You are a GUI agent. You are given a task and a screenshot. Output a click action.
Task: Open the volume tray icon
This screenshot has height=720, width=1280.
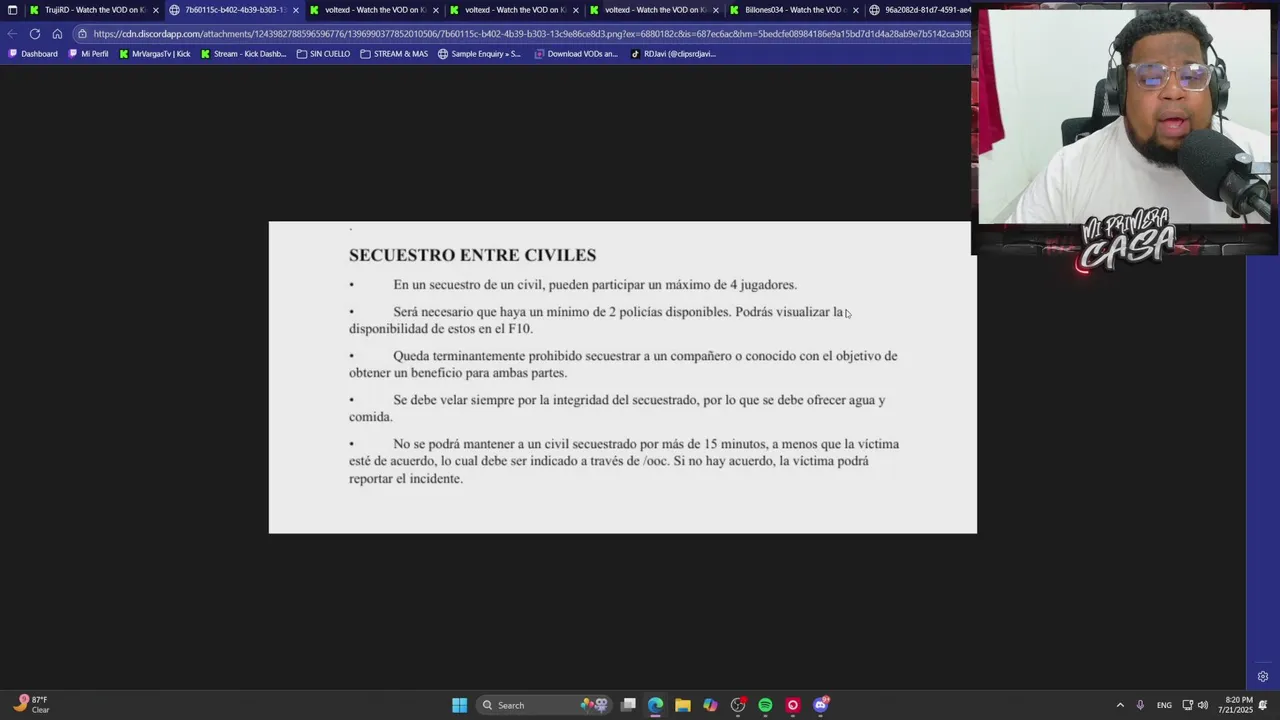(1203, 705)
